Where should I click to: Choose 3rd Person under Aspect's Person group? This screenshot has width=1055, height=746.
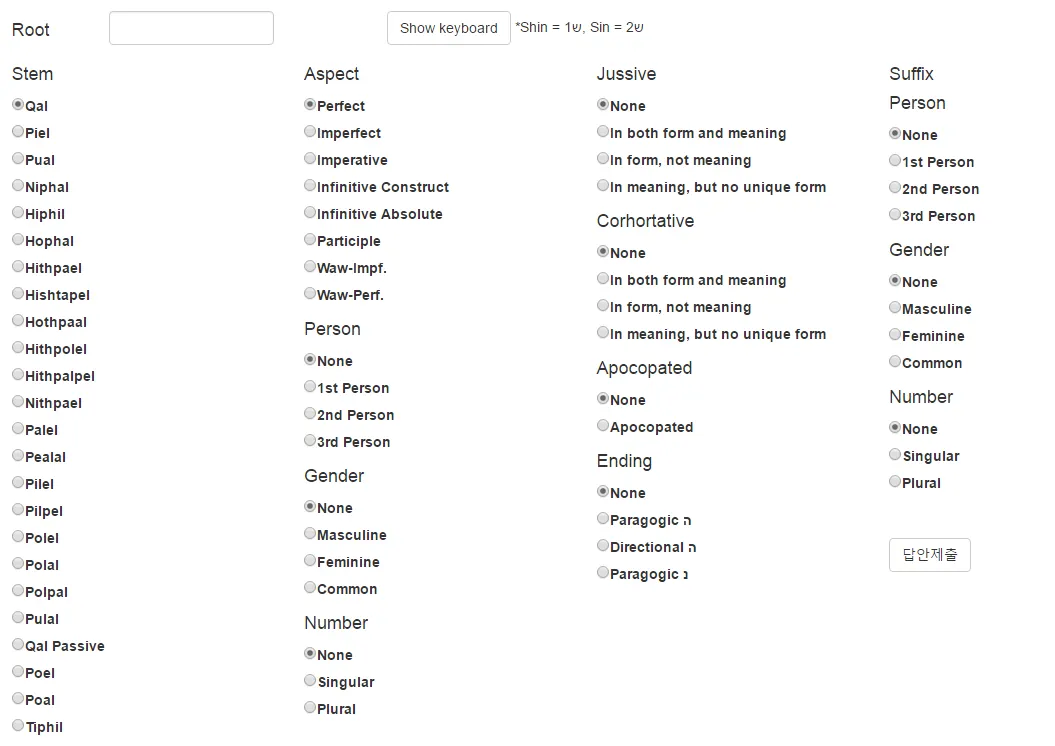tap(310, 441)
